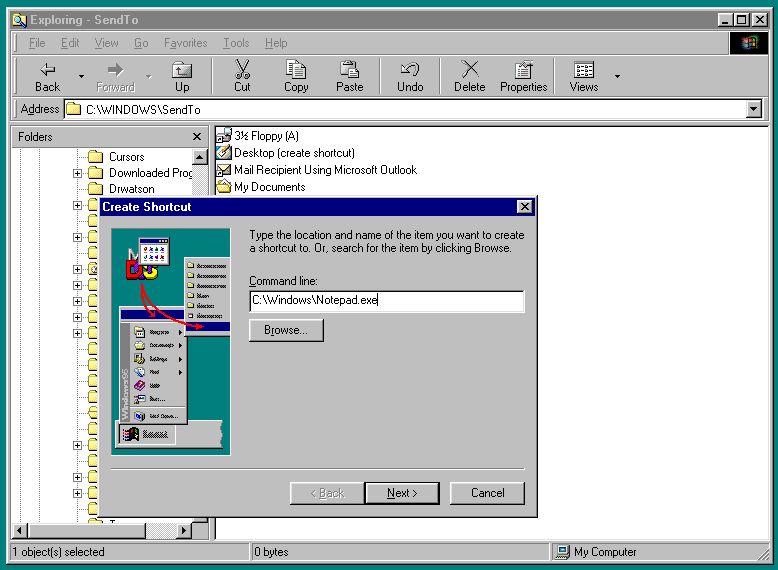Open the Go menu
Screen dimensions: 778x570
click(141, 43)
